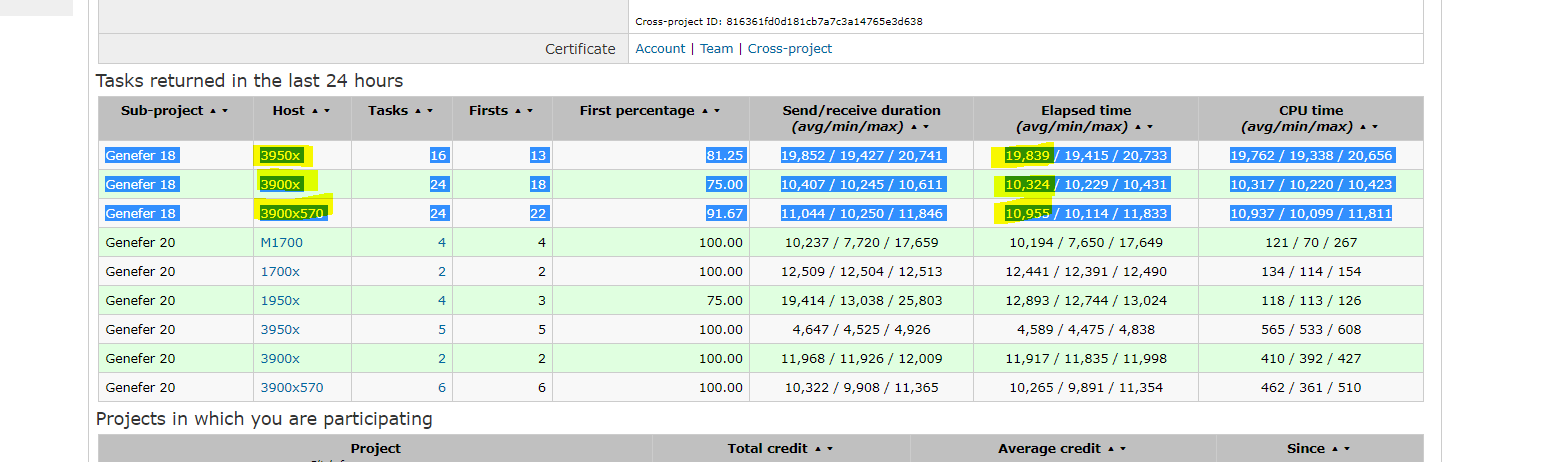
Task: Open host 3950x in Genefer 20 row
Action: (x=280, y=329)
